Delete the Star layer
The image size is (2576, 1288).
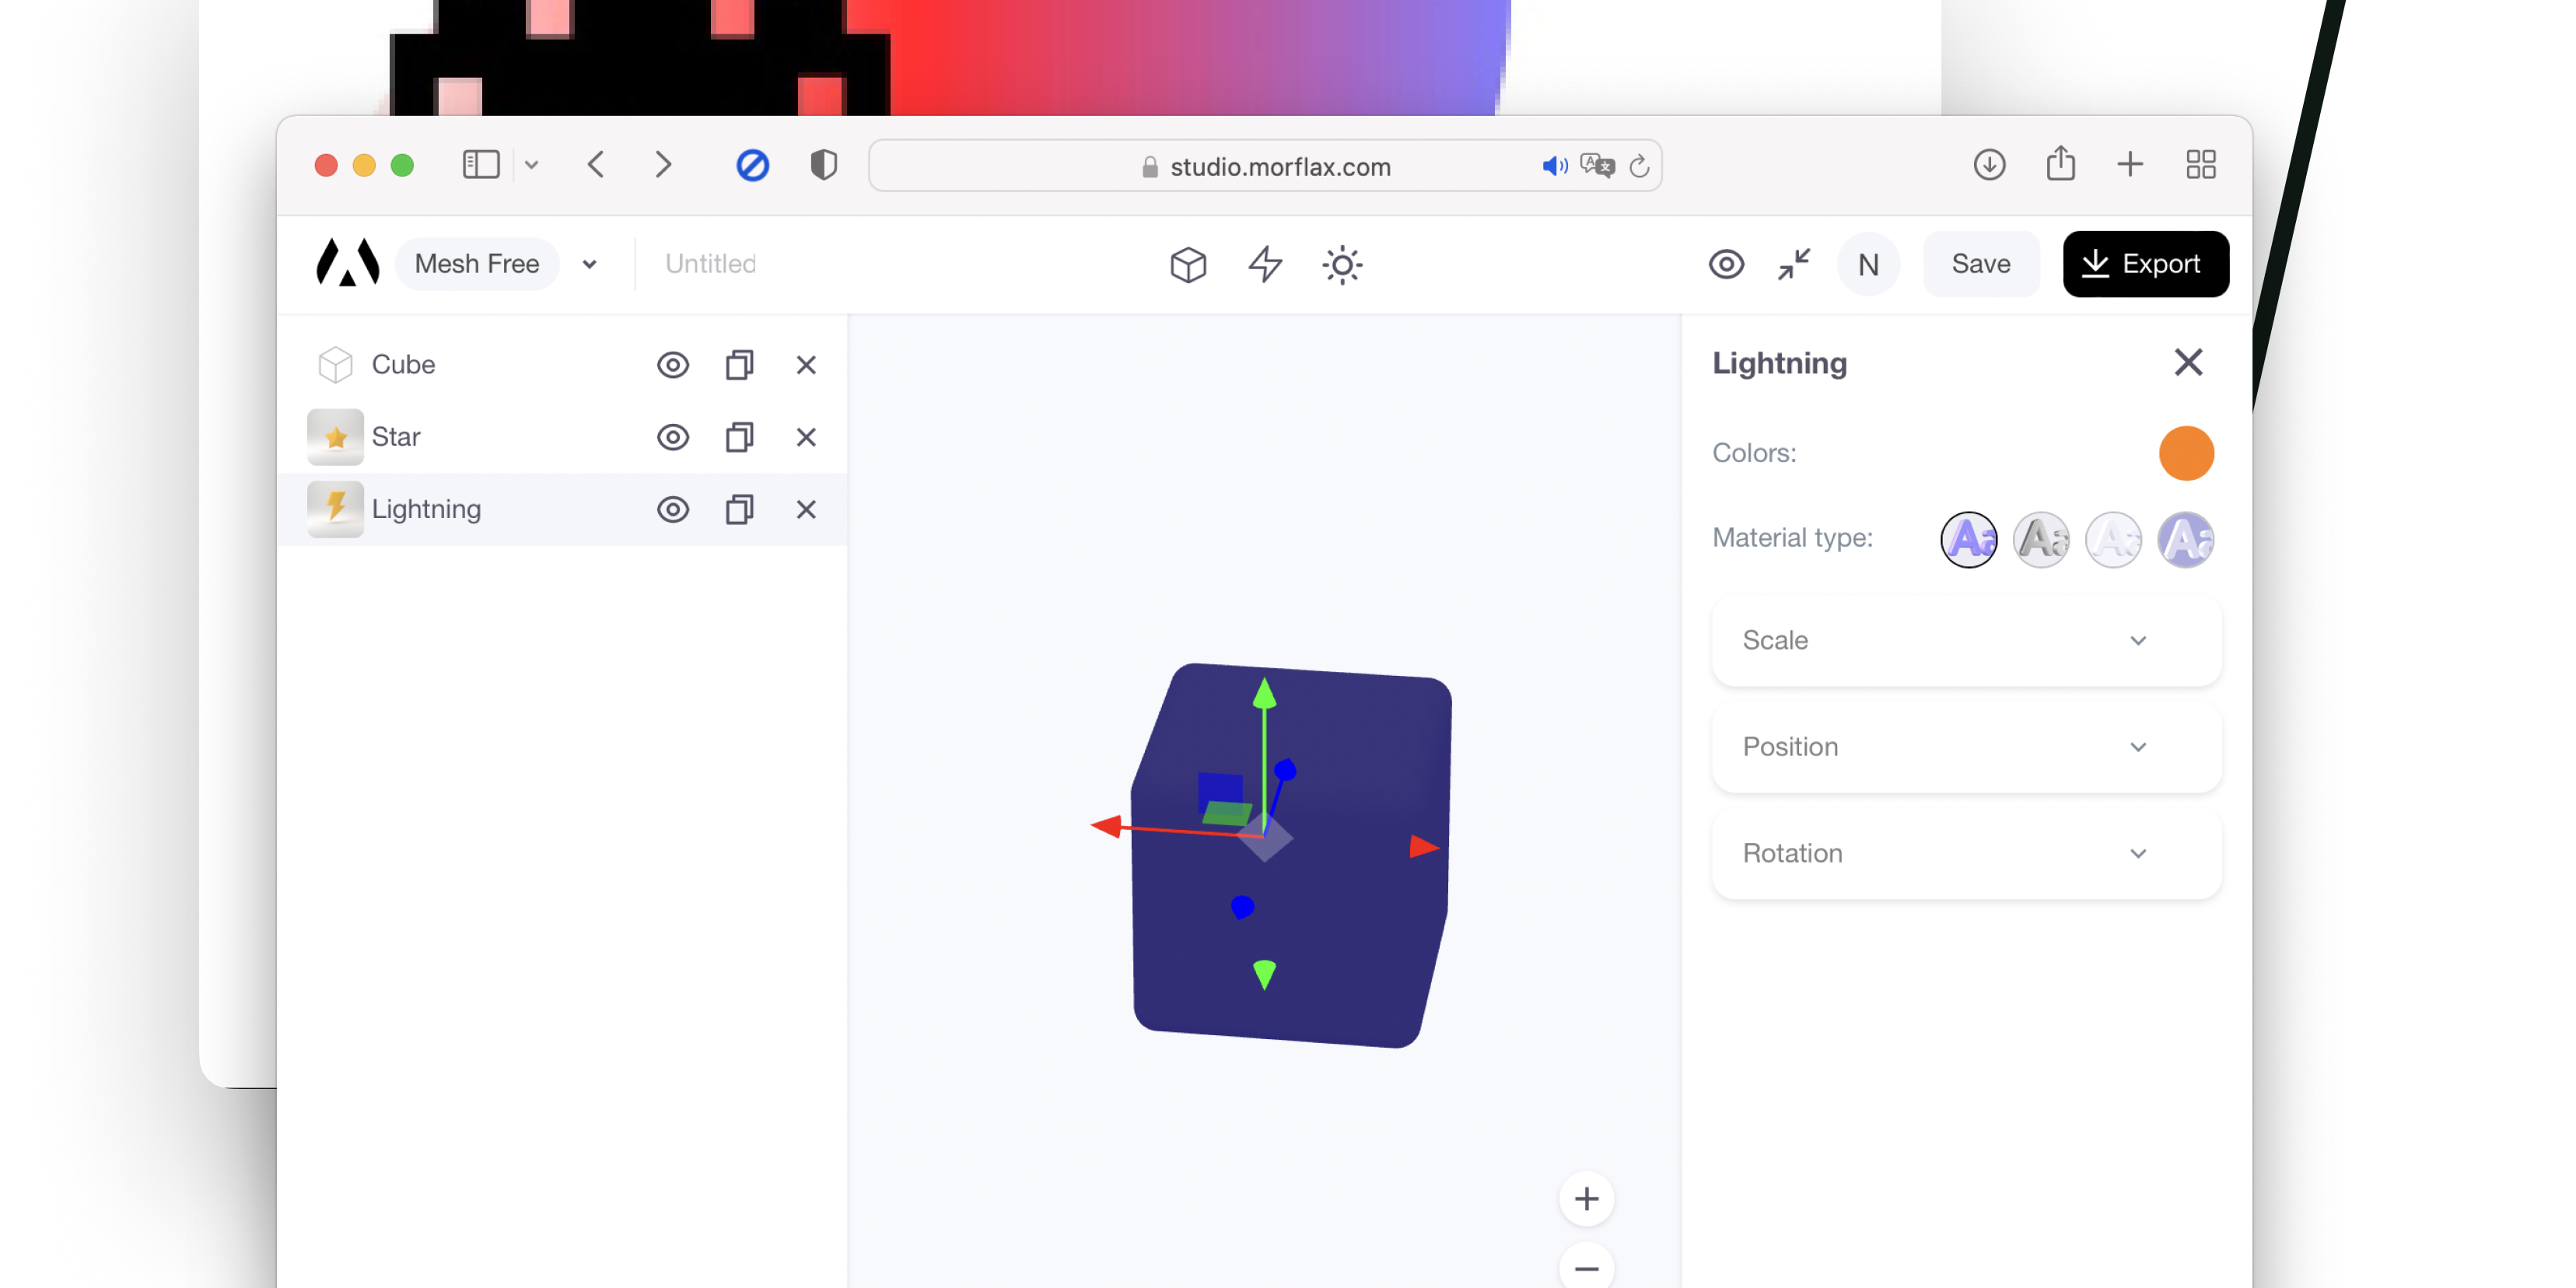point(806,437)
